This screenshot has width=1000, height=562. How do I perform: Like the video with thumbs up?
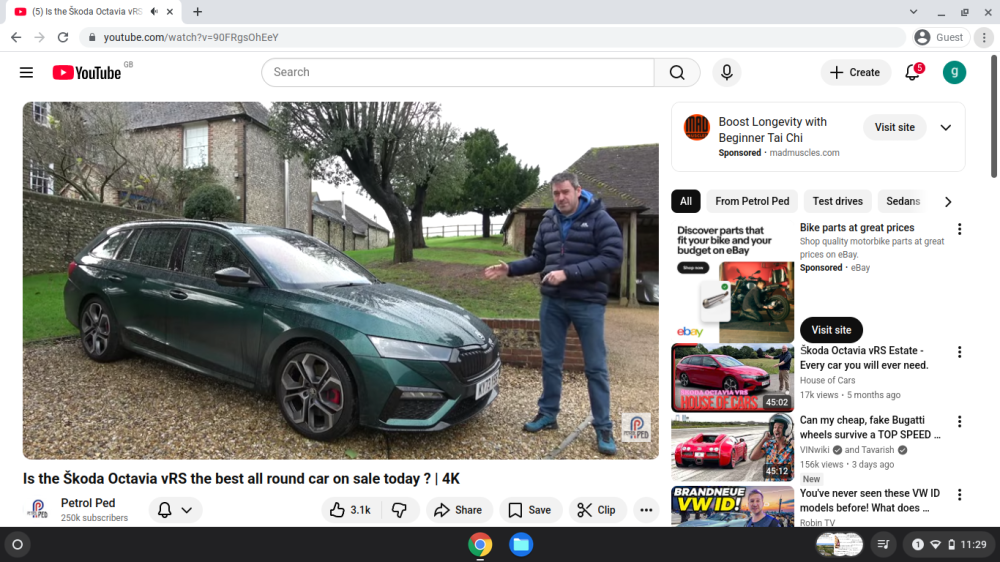[x=351, y=510]
